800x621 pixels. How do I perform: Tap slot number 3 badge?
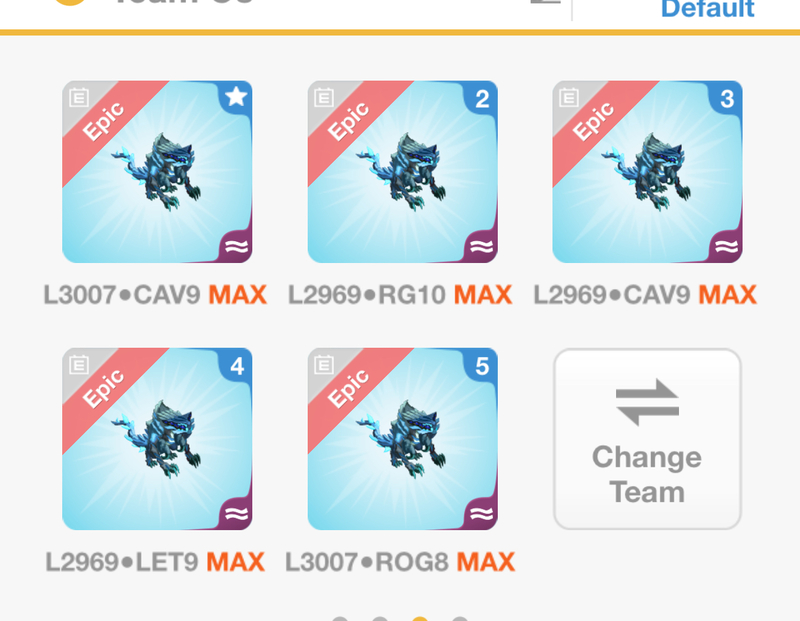[727, 98]
